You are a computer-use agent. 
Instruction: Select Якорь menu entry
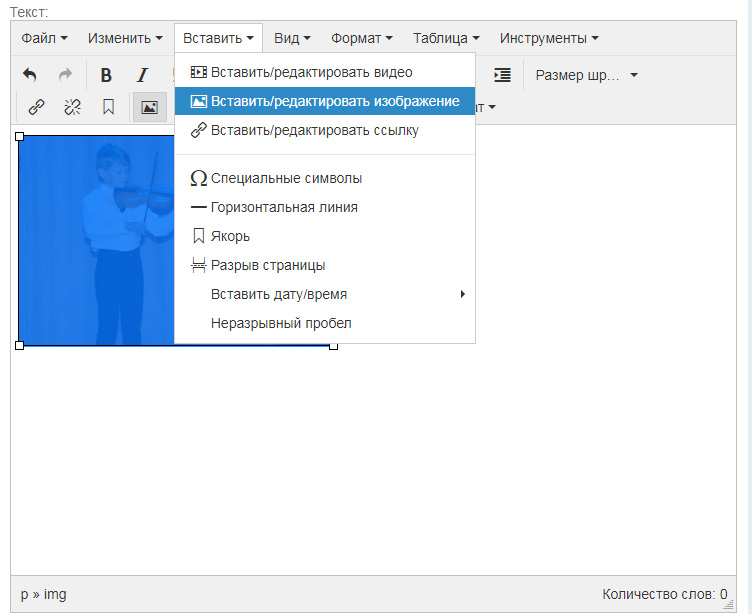(x=325, y=236)
